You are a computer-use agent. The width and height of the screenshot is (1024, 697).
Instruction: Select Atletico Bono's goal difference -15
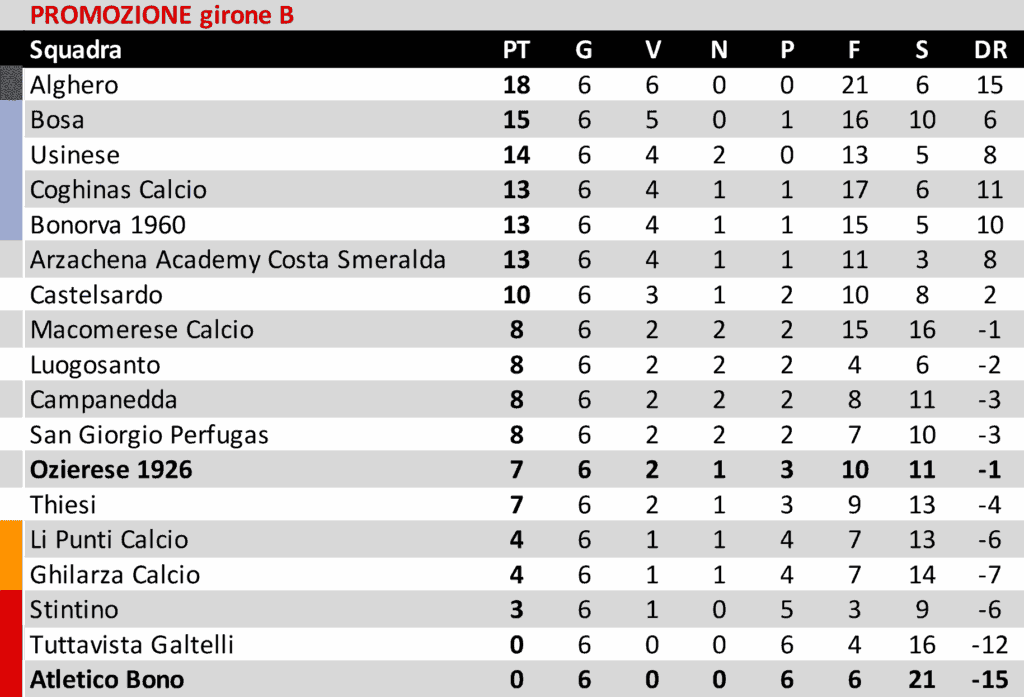pyautogui.click(x=989, y=680)
